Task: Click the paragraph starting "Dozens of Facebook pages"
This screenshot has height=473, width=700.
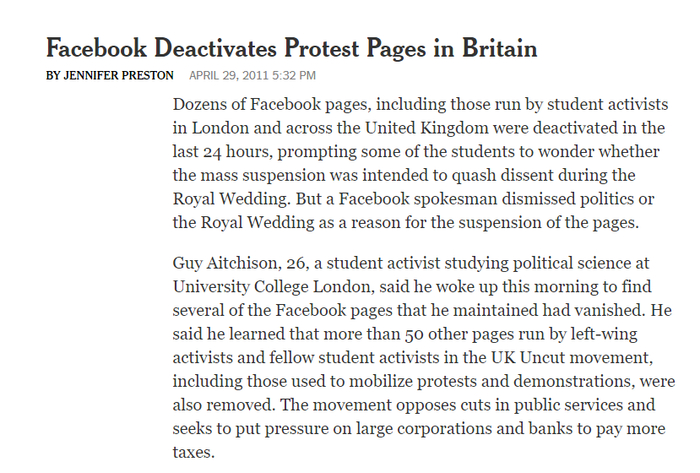Action: [420, 163]
